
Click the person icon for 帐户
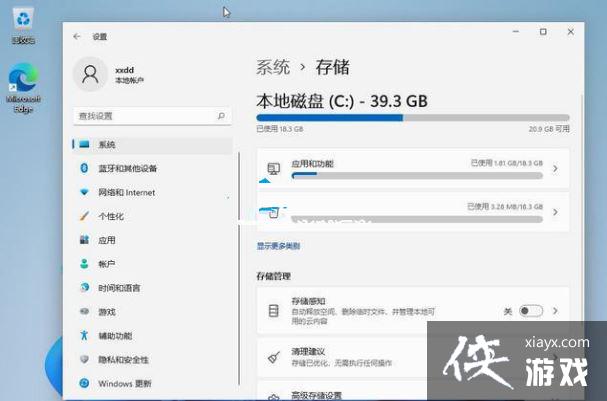pos(84,264)
